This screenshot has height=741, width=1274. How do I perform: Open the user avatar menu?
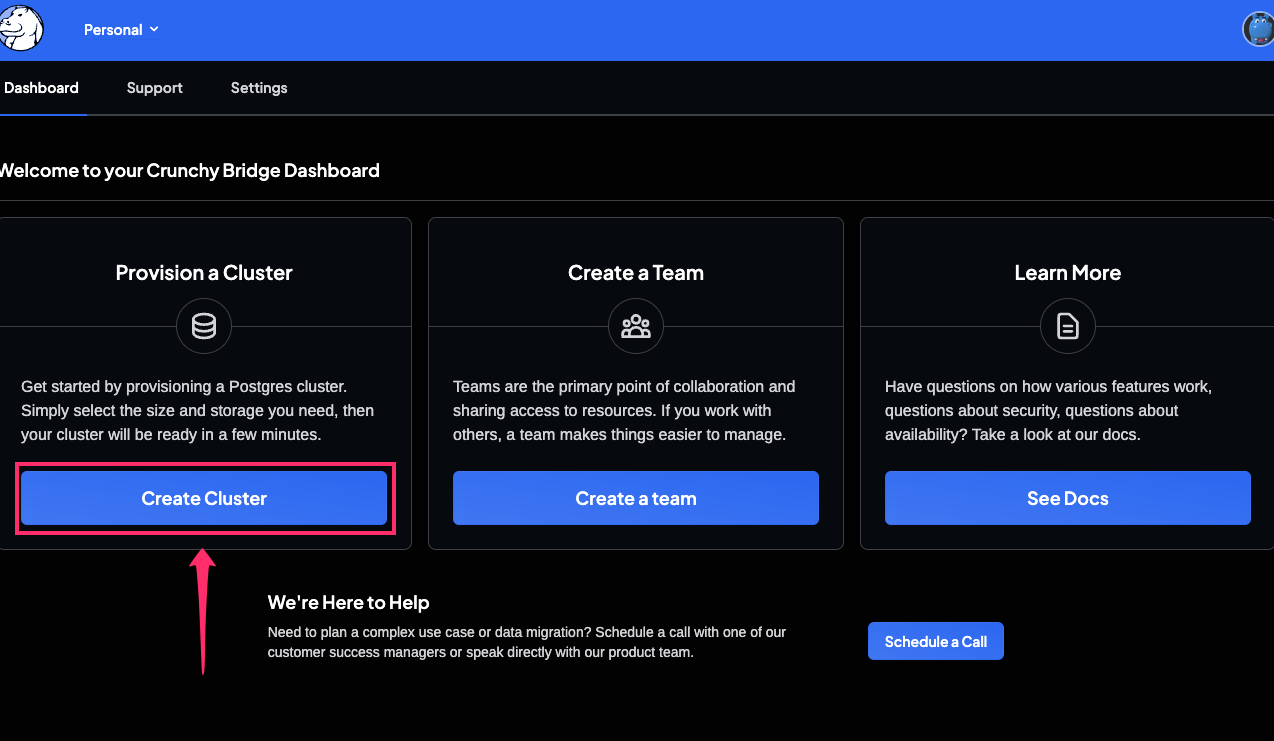tap(1257, 29)
